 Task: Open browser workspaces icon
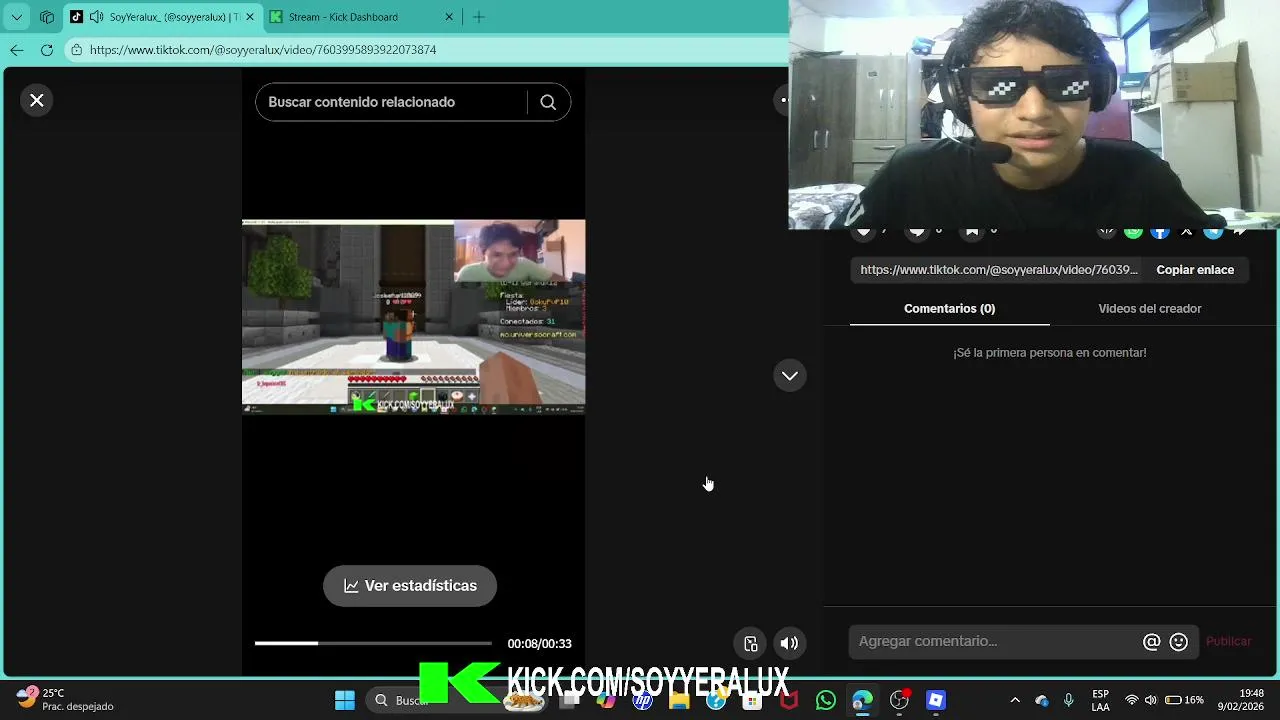coord(47,17)
